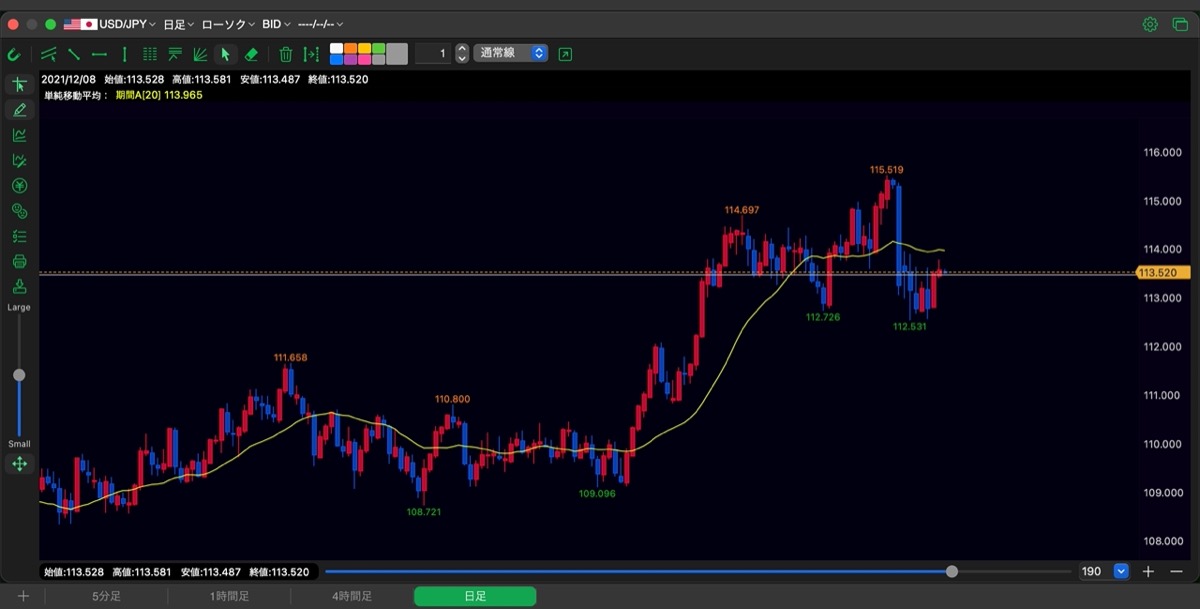
Task: Switch to the 1時間足 tab
Action: coord(229,596)
